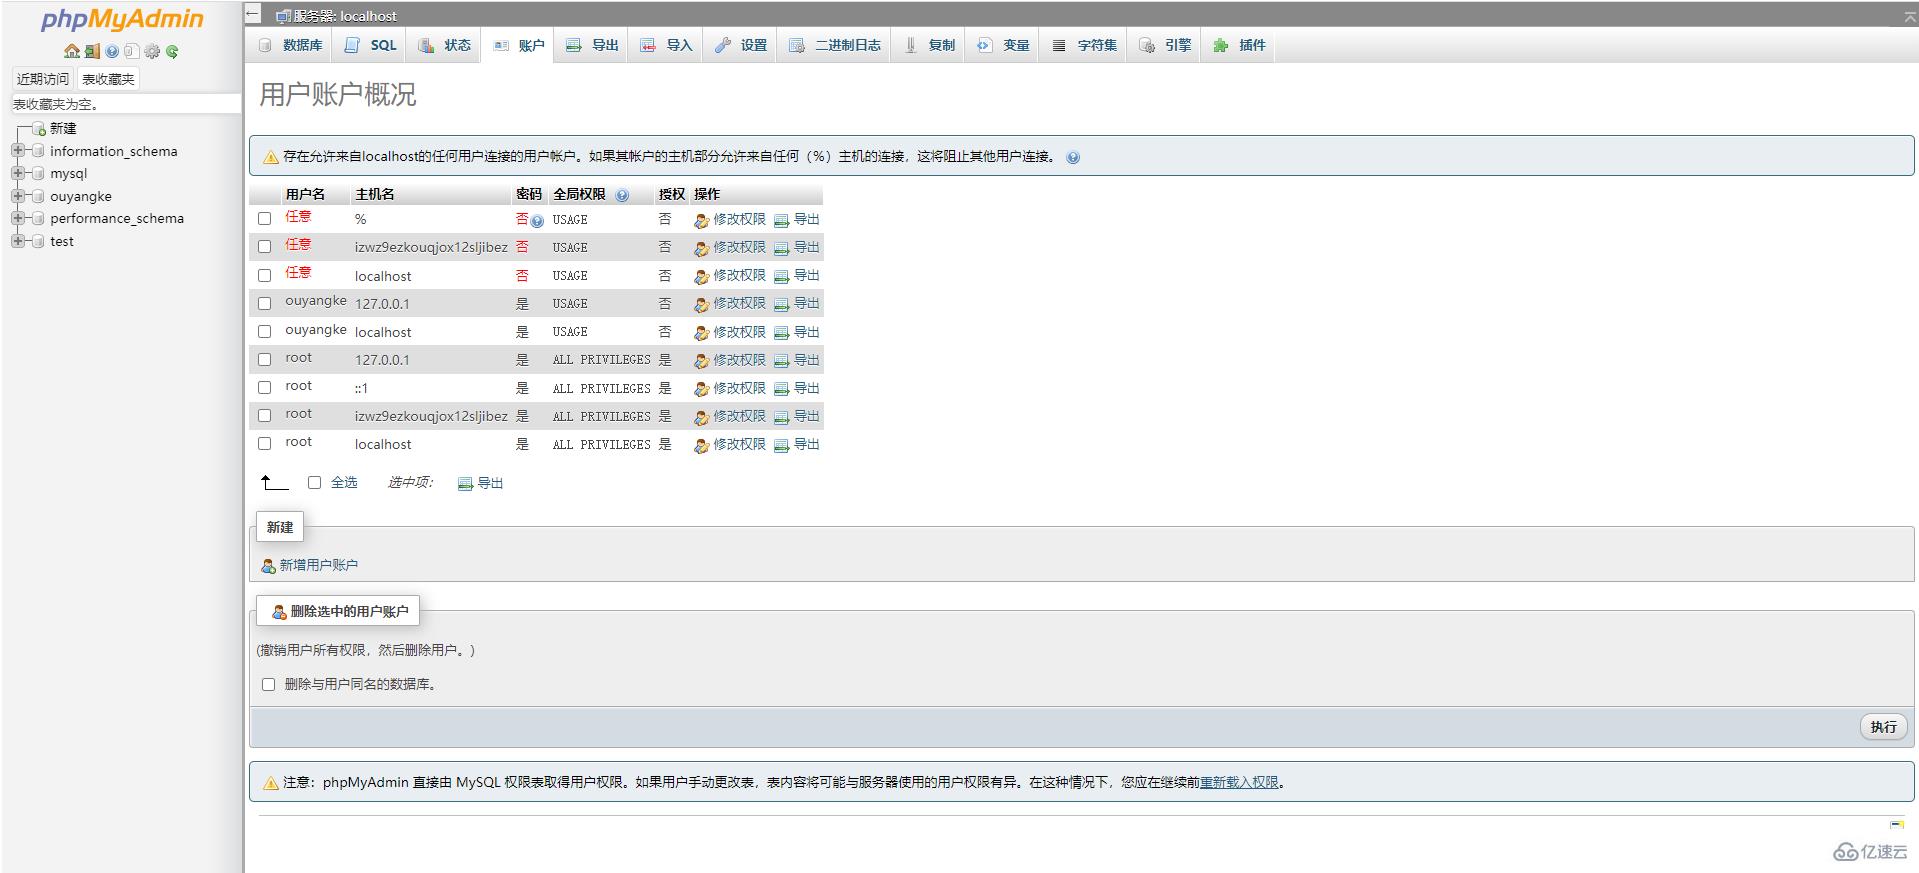Image resolution: width=1919 pixels, height=873 pixels.
Task: Click edit privileges icon for ouyangke 127.0.0.1
Action: 701,305
